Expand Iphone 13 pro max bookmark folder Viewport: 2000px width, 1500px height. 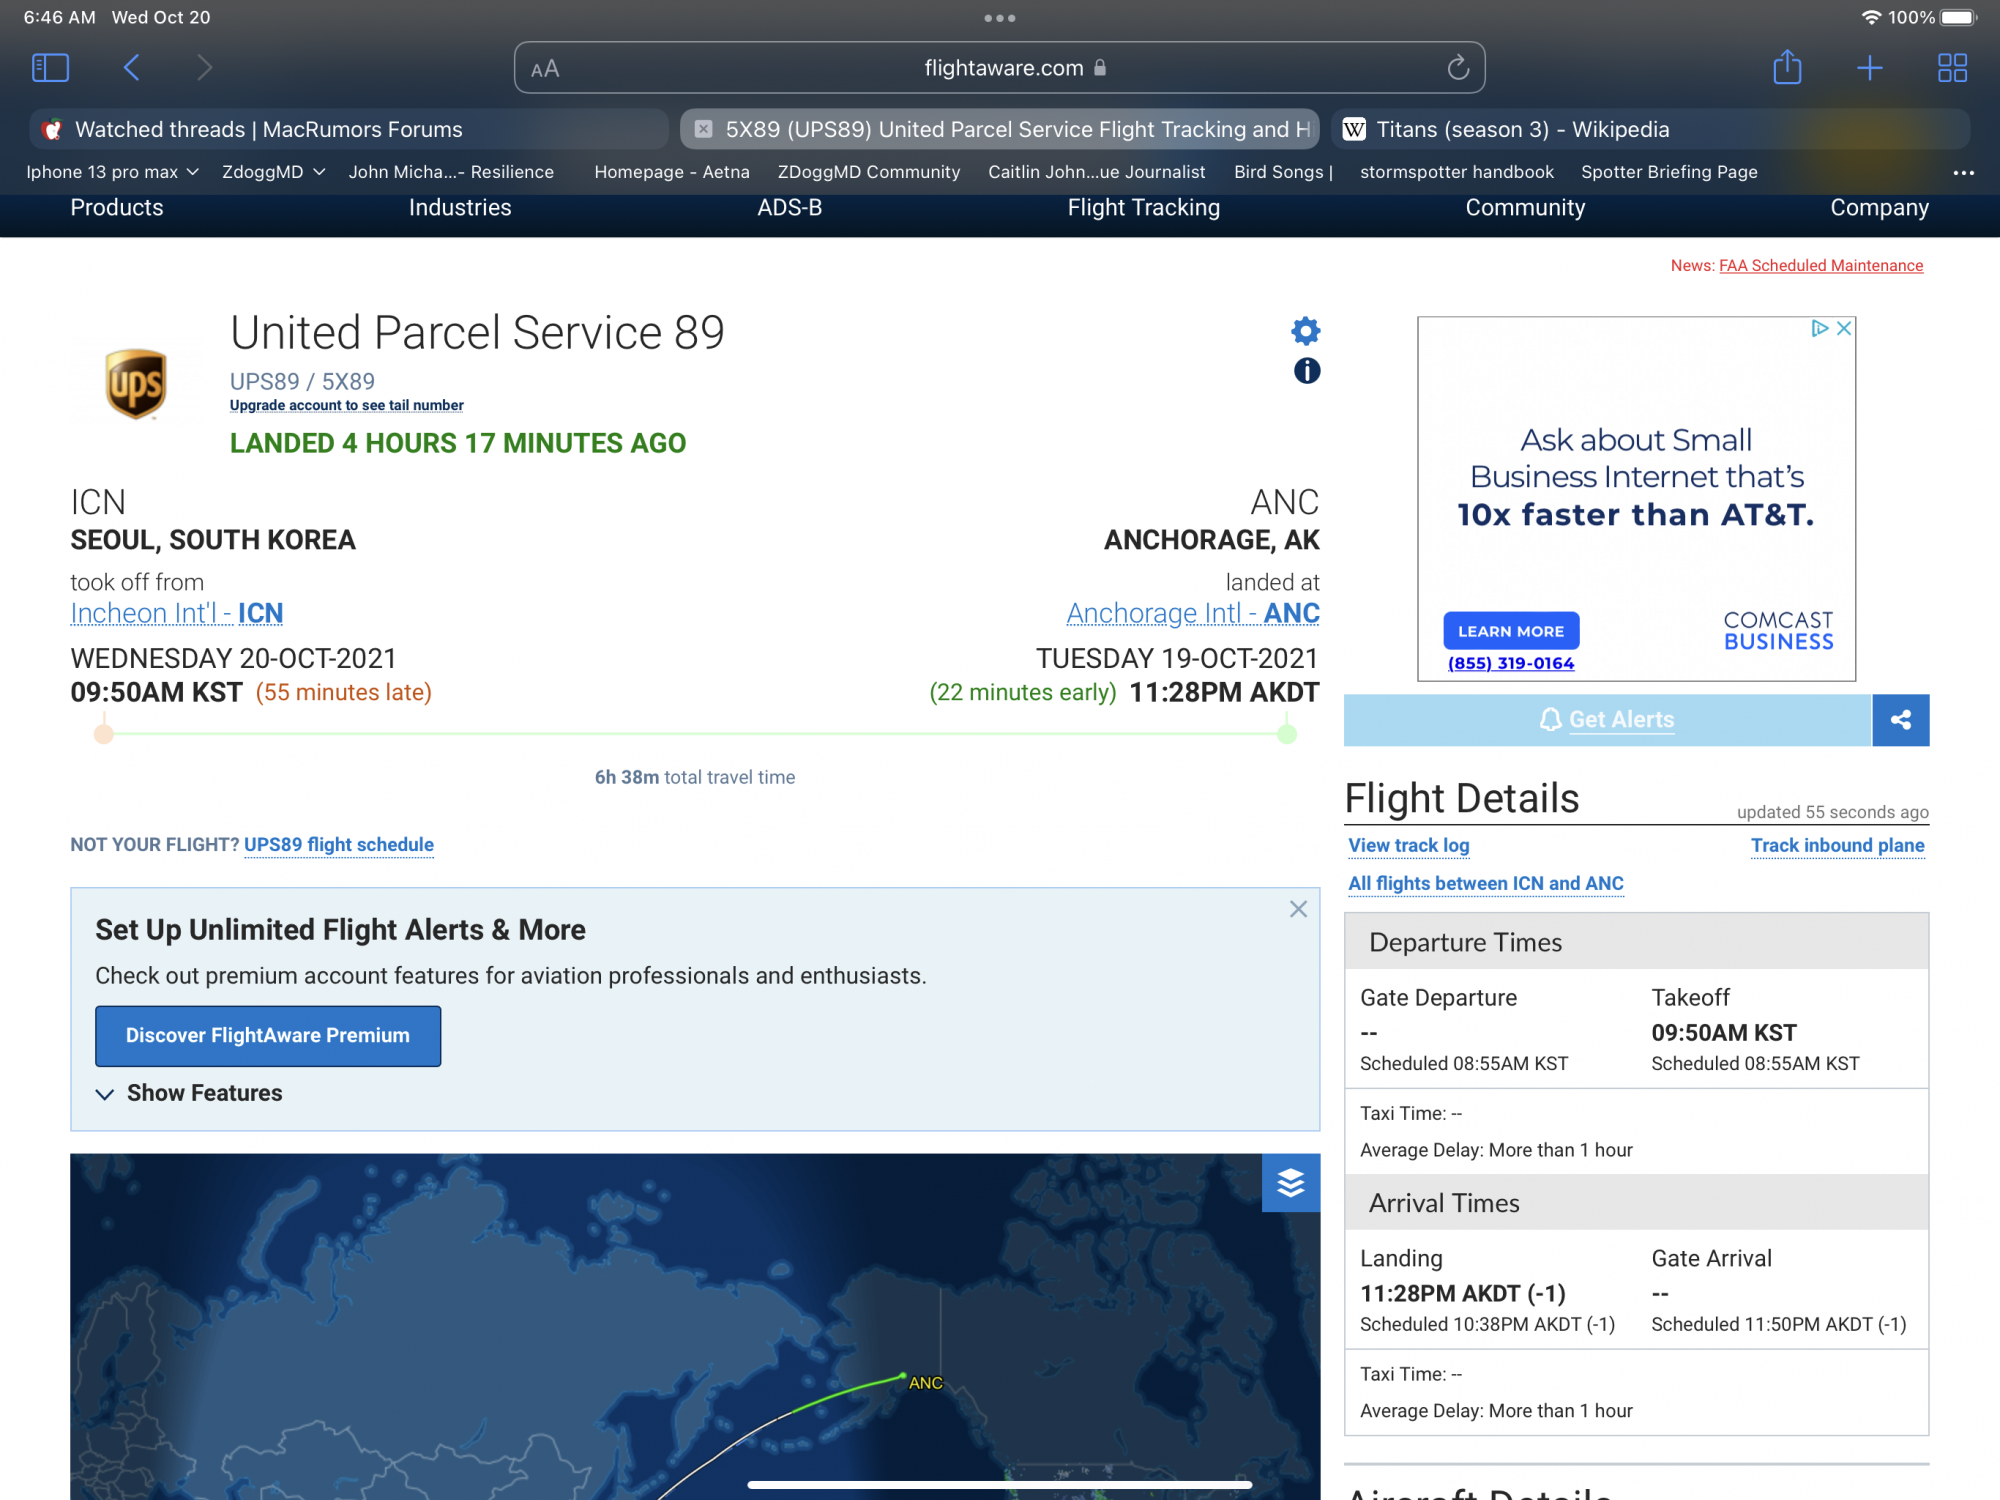(x=112, y=172)
